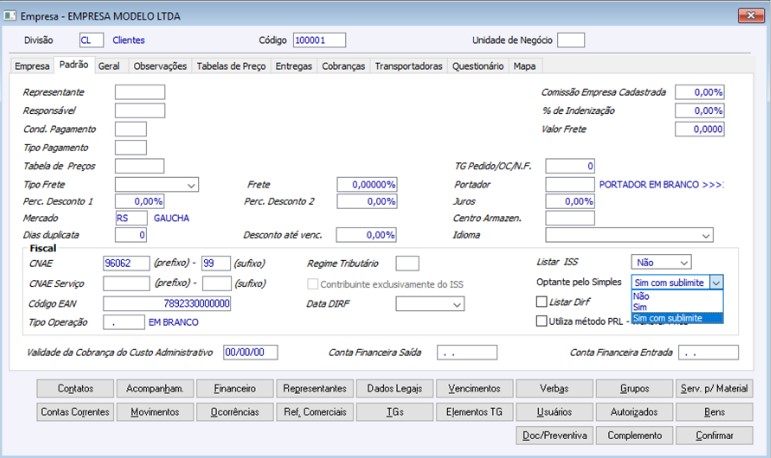The height and width of the screenshot is (458, 771).
Task: Open the Grupos button
Action: 634,388
